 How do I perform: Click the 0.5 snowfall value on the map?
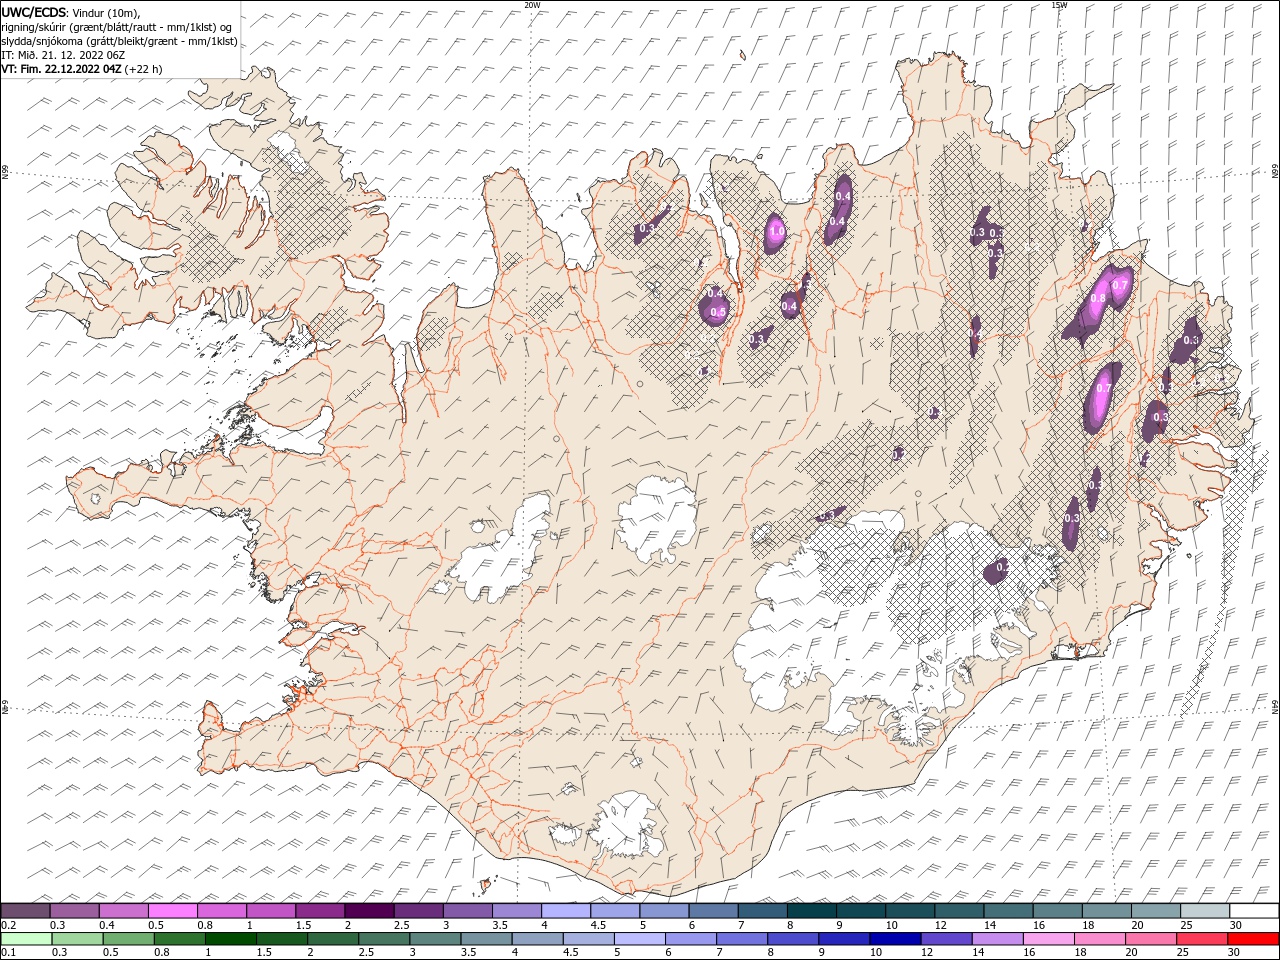click(718, 312)
